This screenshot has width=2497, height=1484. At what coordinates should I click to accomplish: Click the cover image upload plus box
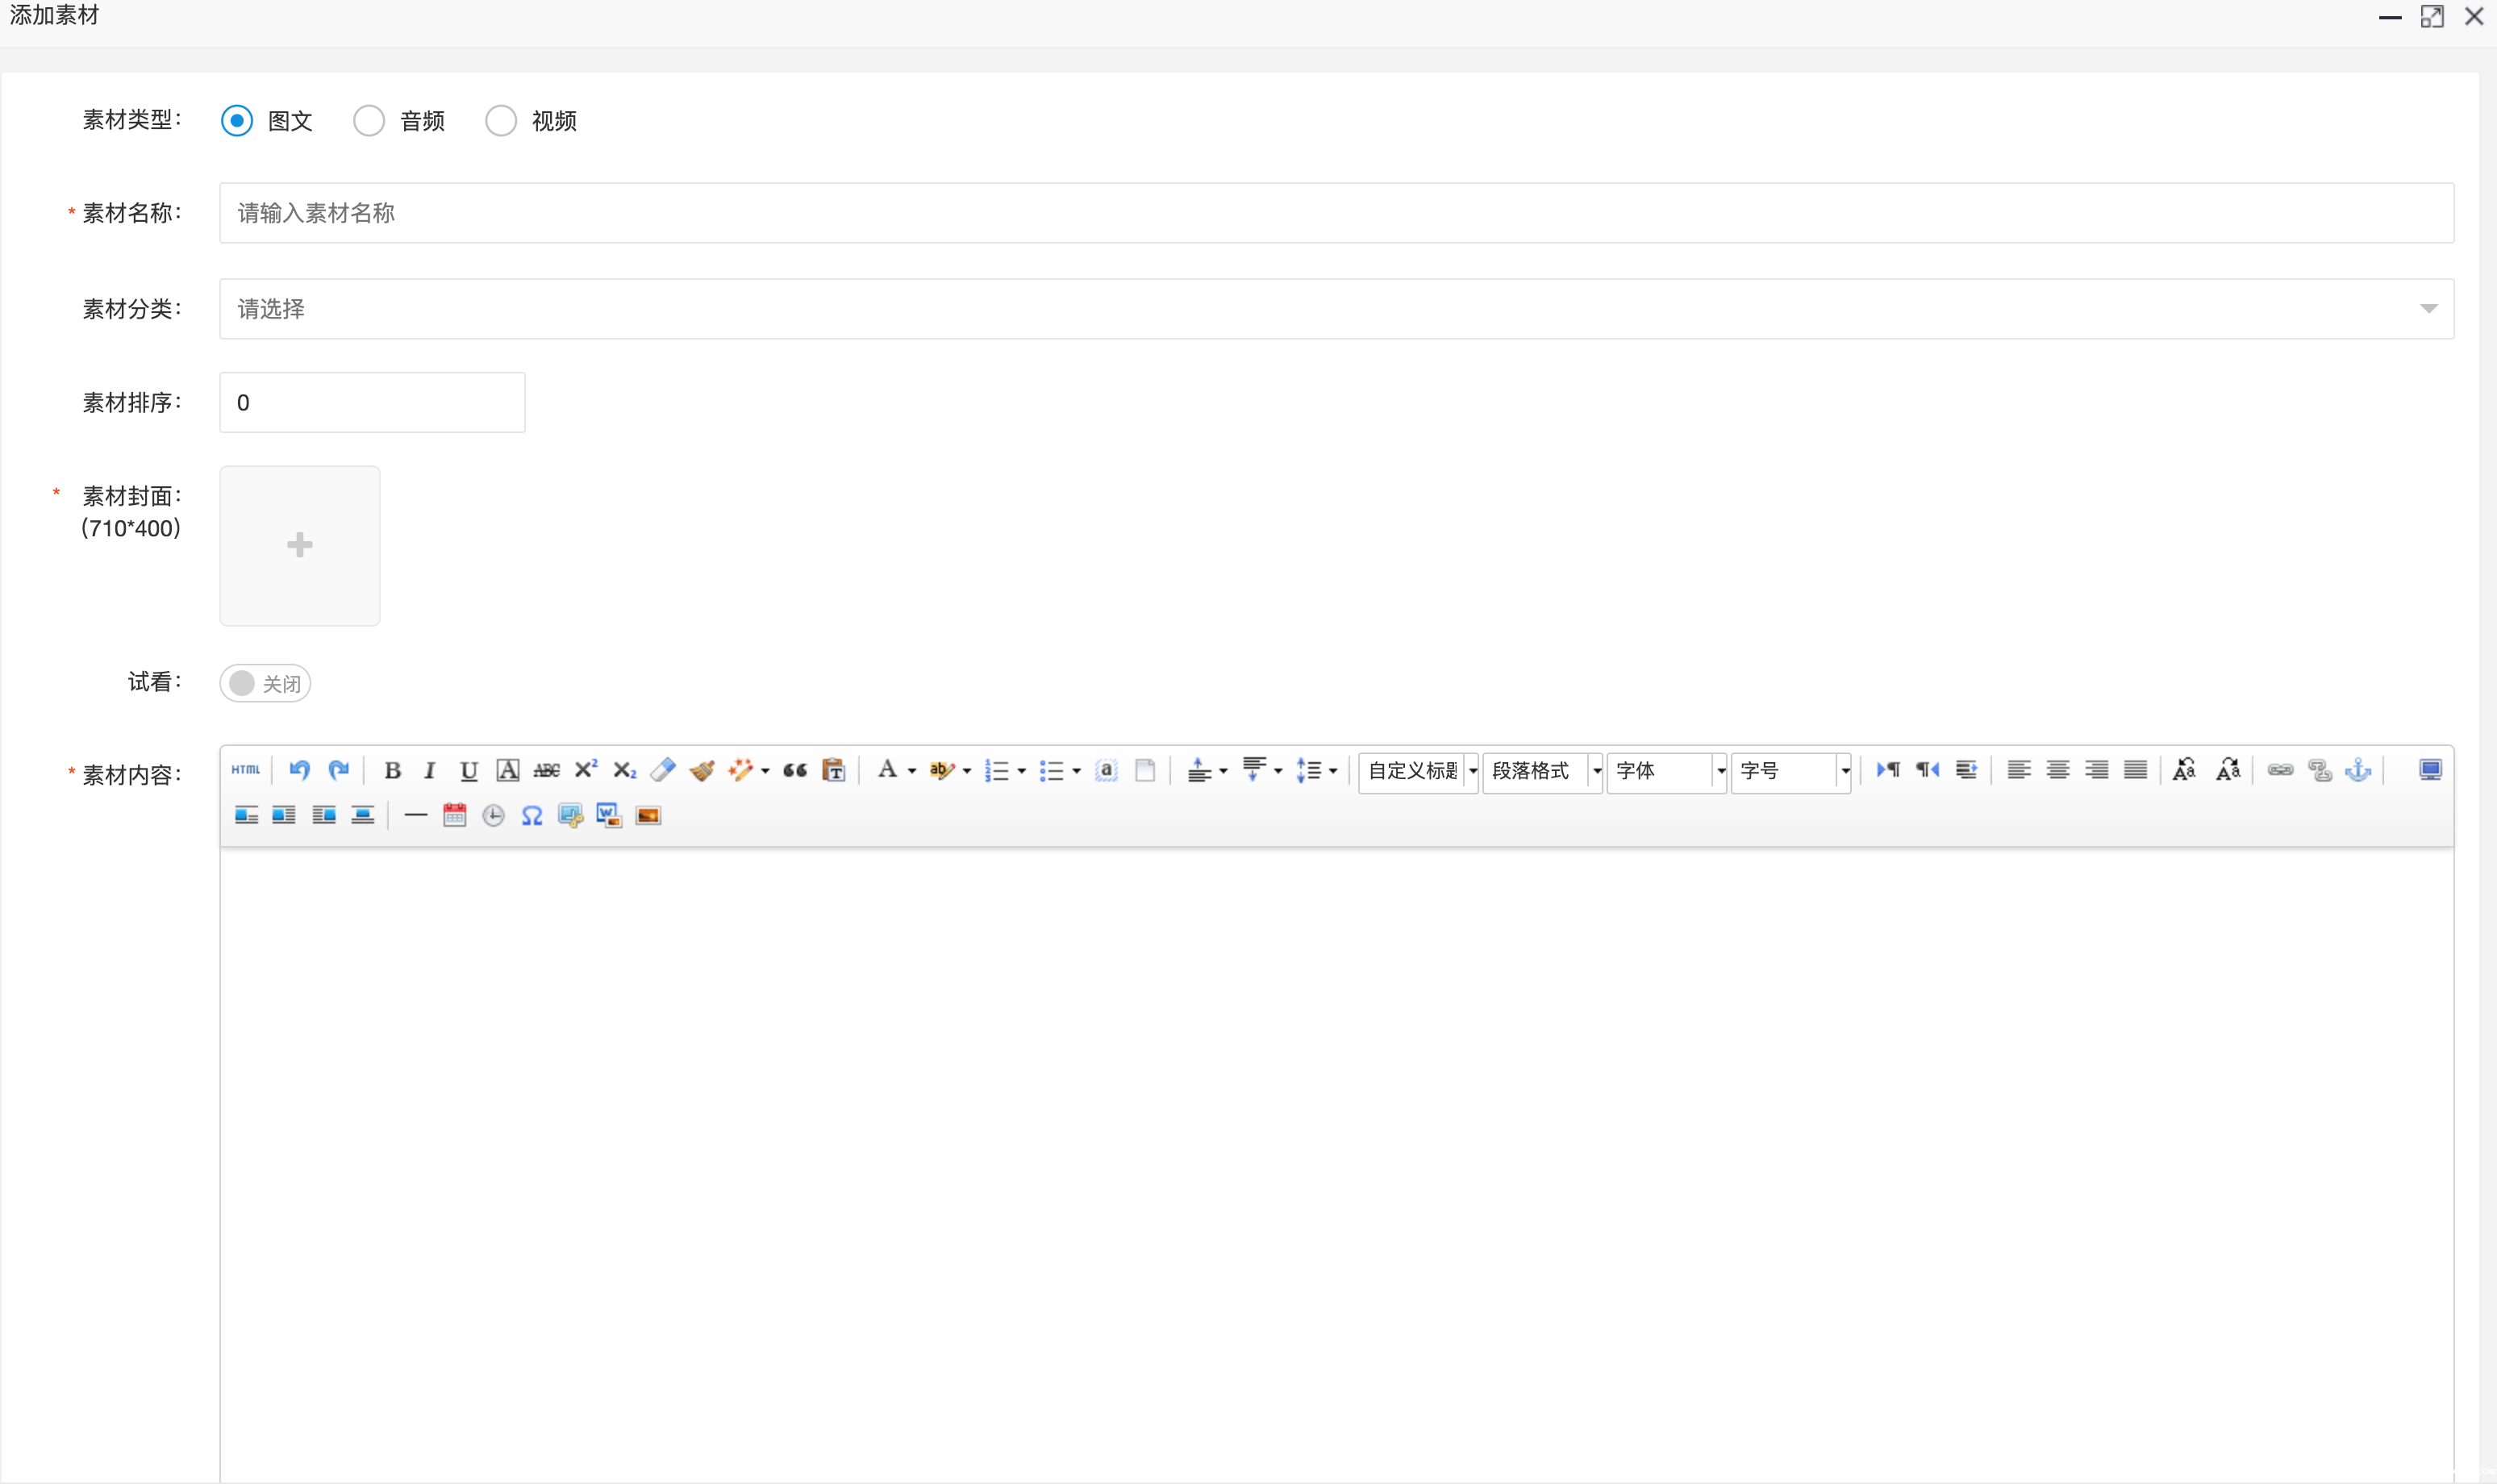pos(300,546)
